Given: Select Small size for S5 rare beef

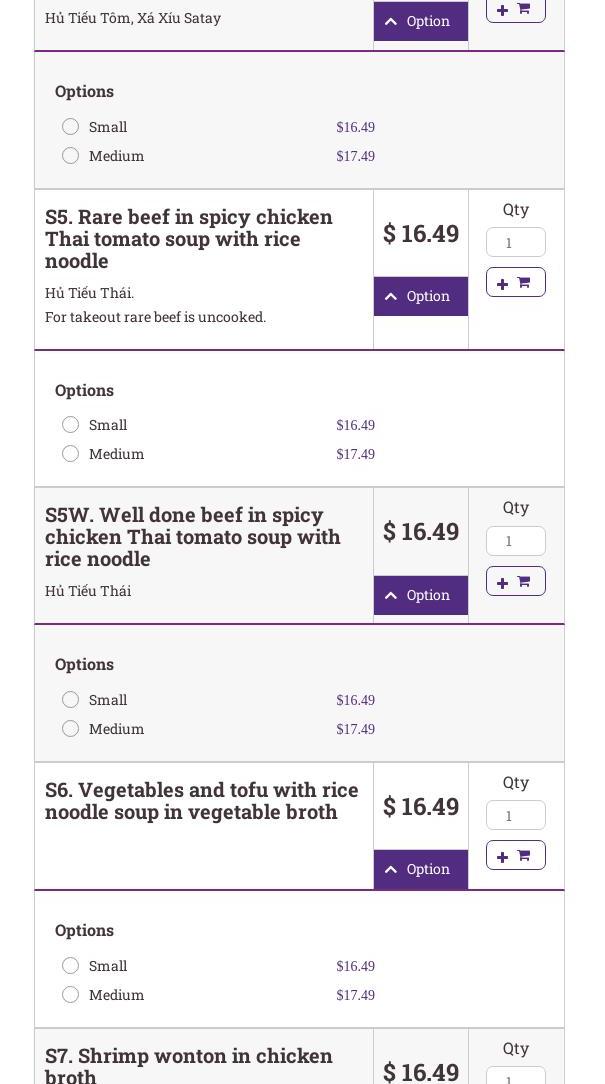Looking at the screenshot, I should 71,425.
